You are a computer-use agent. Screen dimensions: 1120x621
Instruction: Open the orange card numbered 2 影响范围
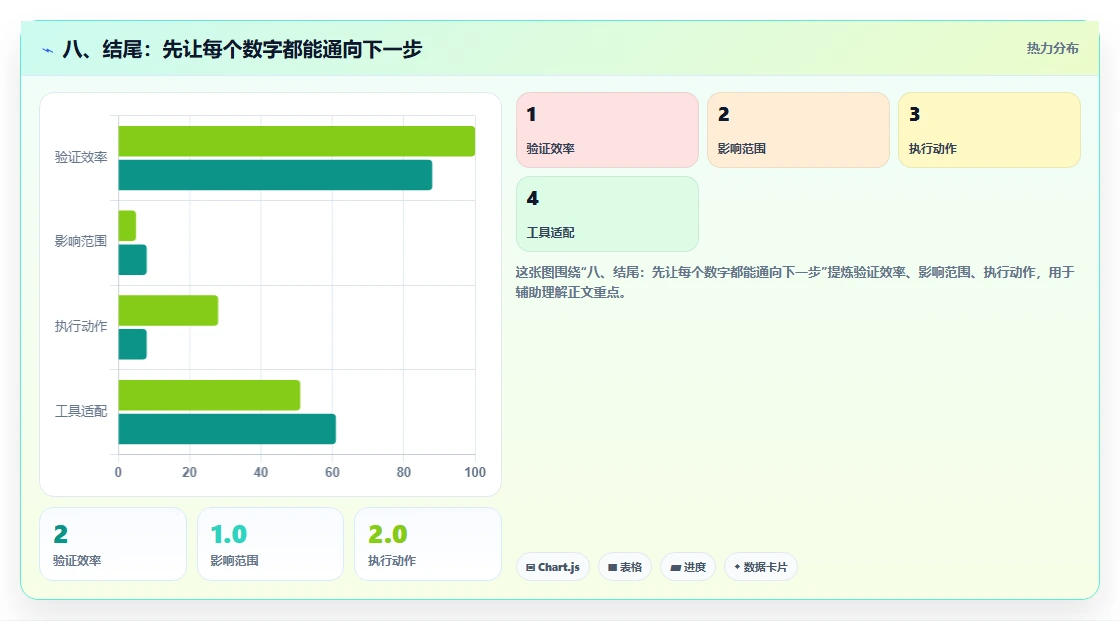point(798,130)
